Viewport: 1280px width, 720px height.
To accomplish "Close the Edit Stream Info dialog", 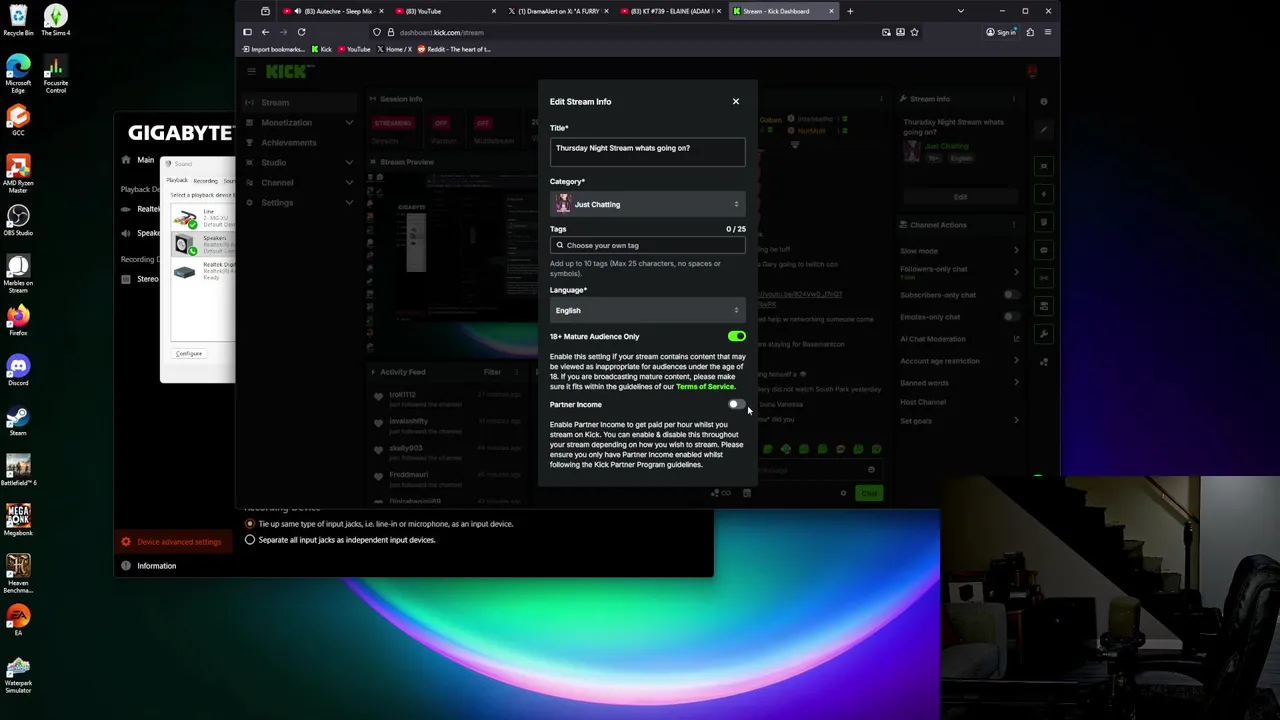I will [x=735, y=101].
